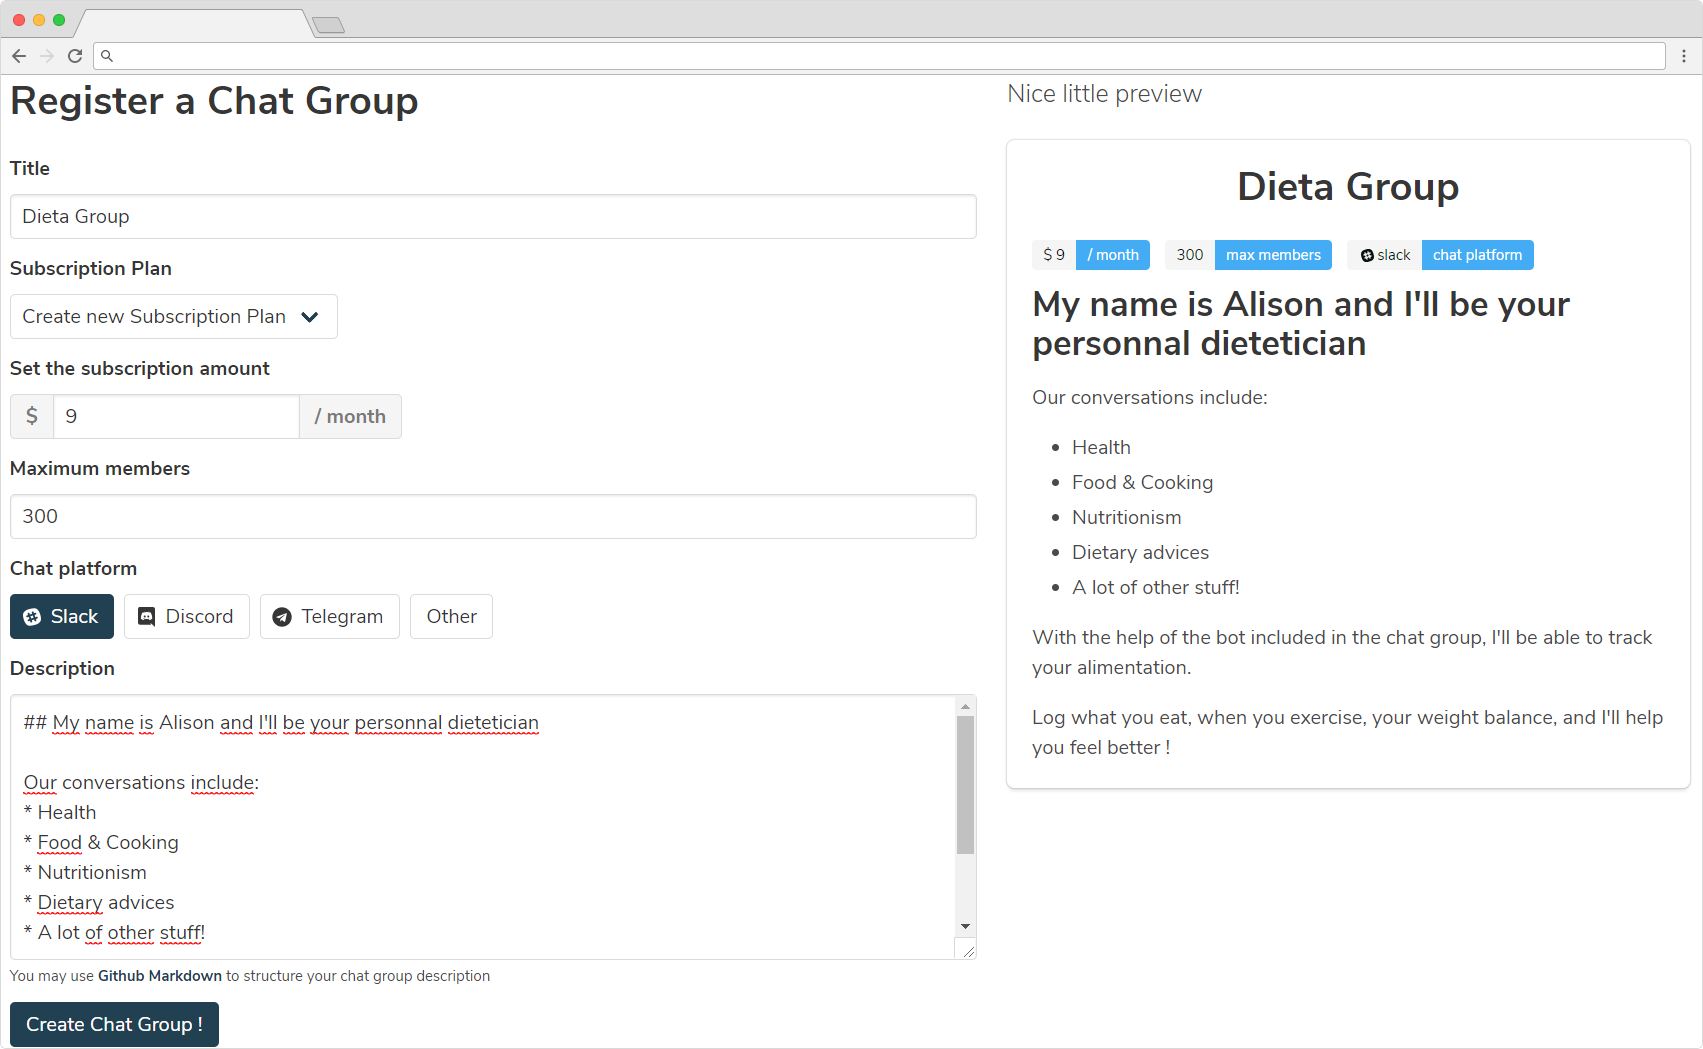Select Slack as the chat platform
This screenshot has width=1703, height=1049.
click(61, 616)
